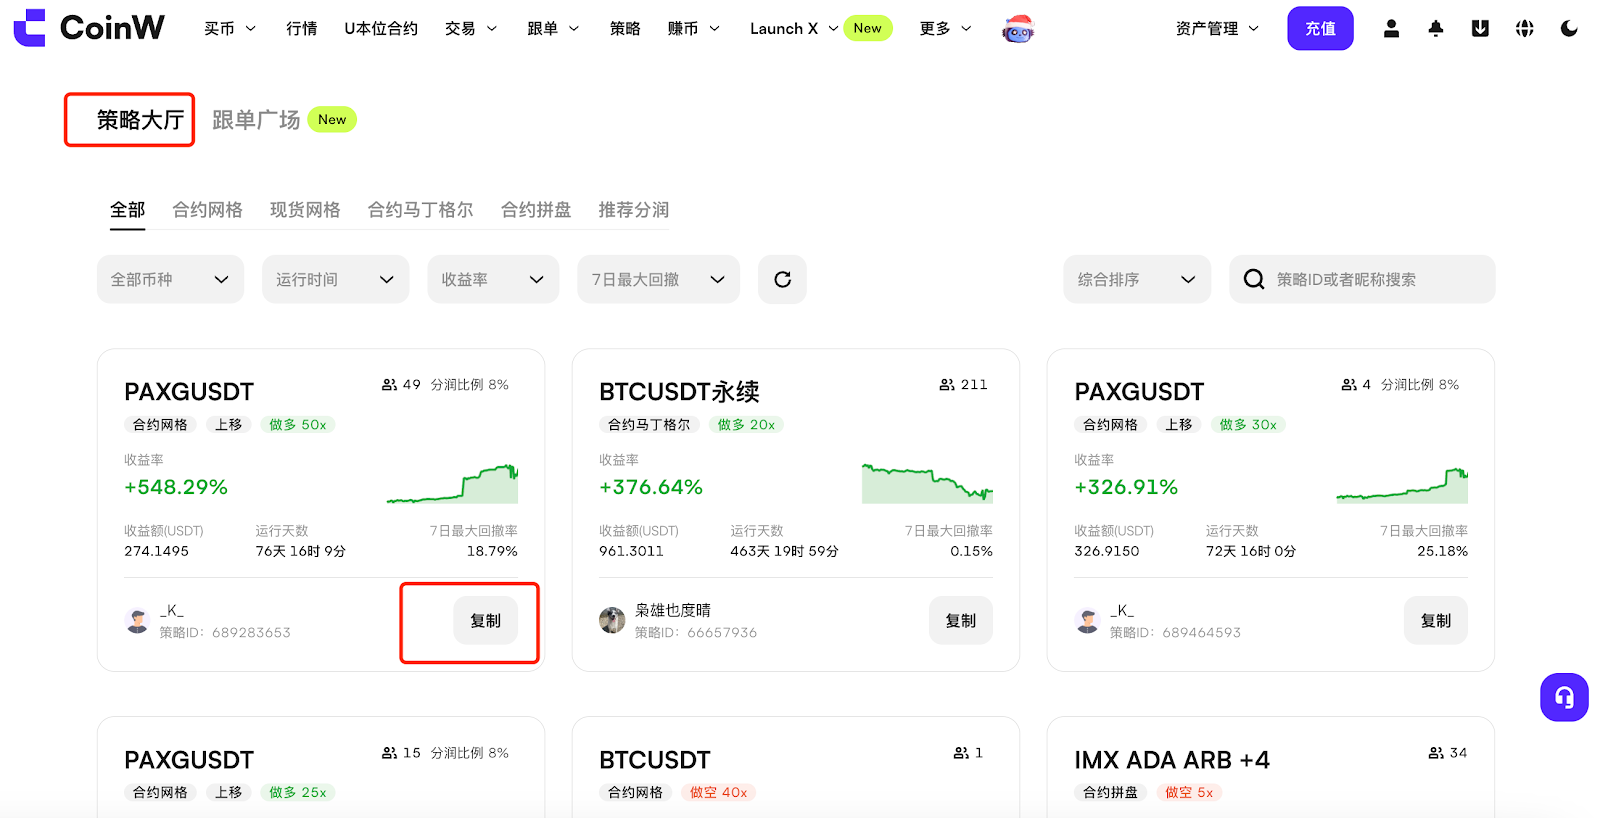
Task: Click the refresh filters icon
Action: [x=782, y=279]
